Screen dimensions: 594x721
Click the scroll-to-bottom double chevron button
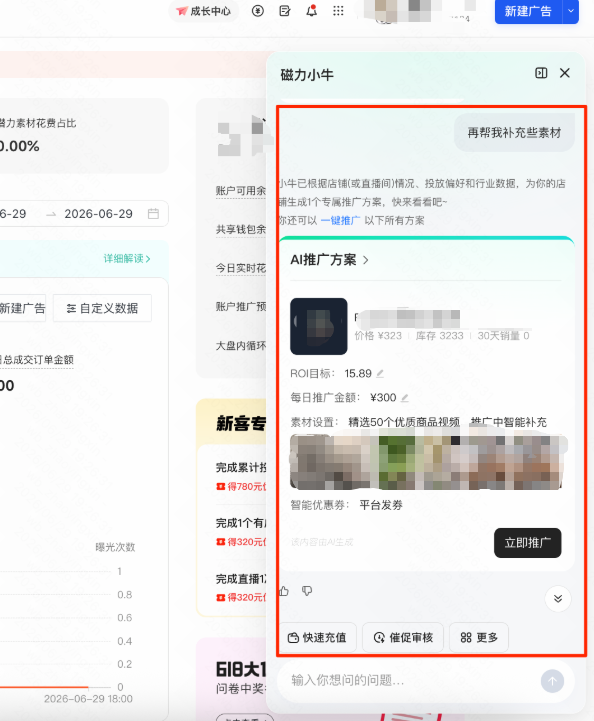click(x=558, y=599)
